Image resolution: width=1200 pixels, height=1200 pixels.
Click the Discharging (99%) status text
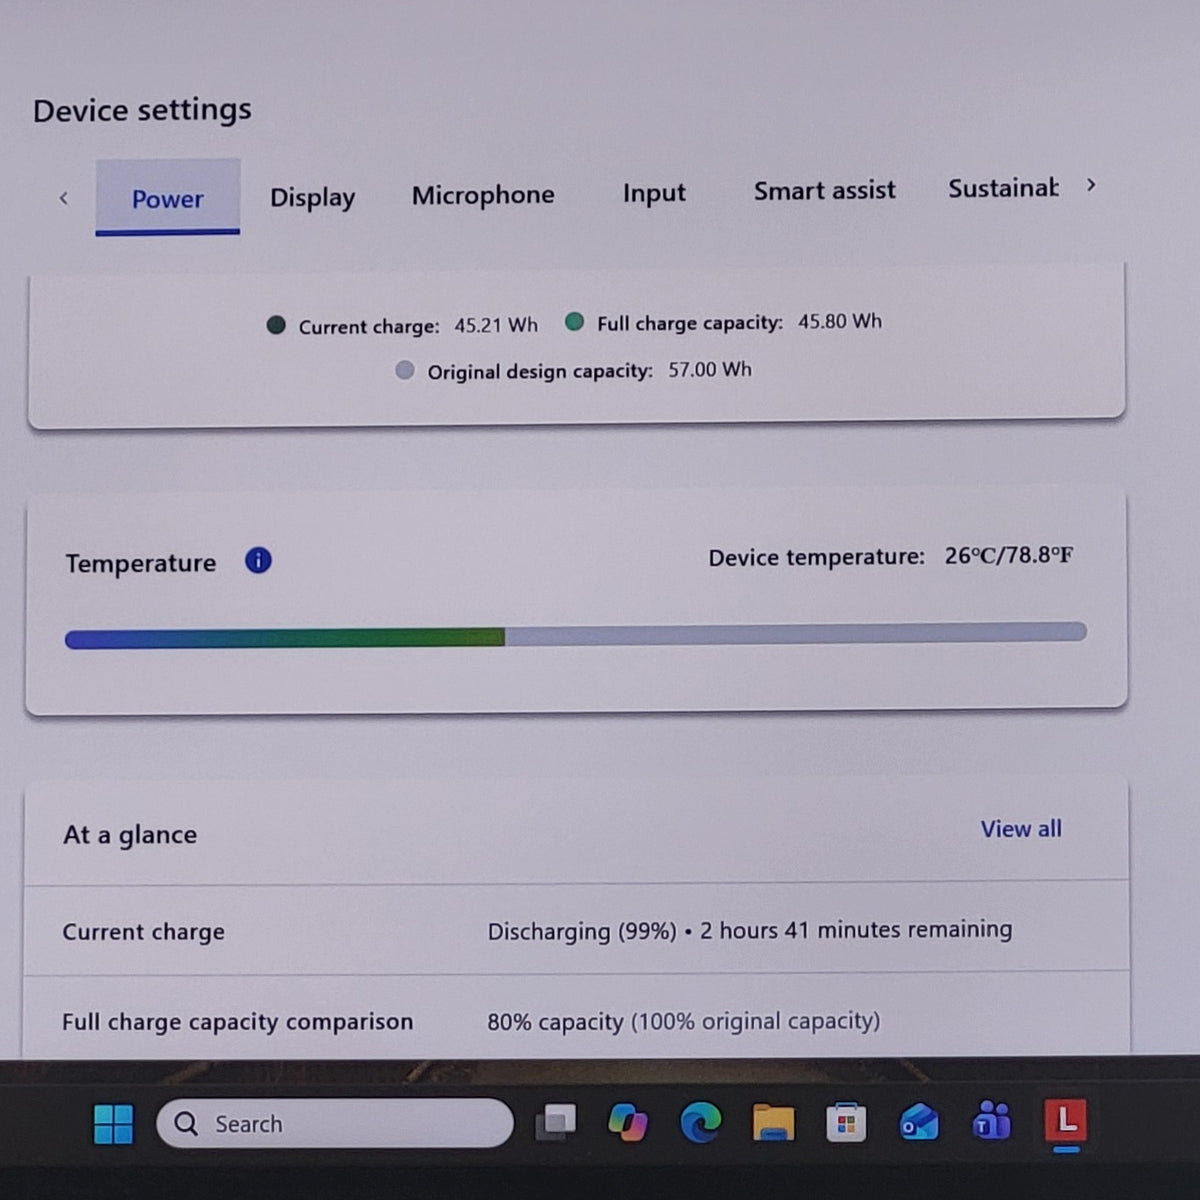click(x=582, y=931)
